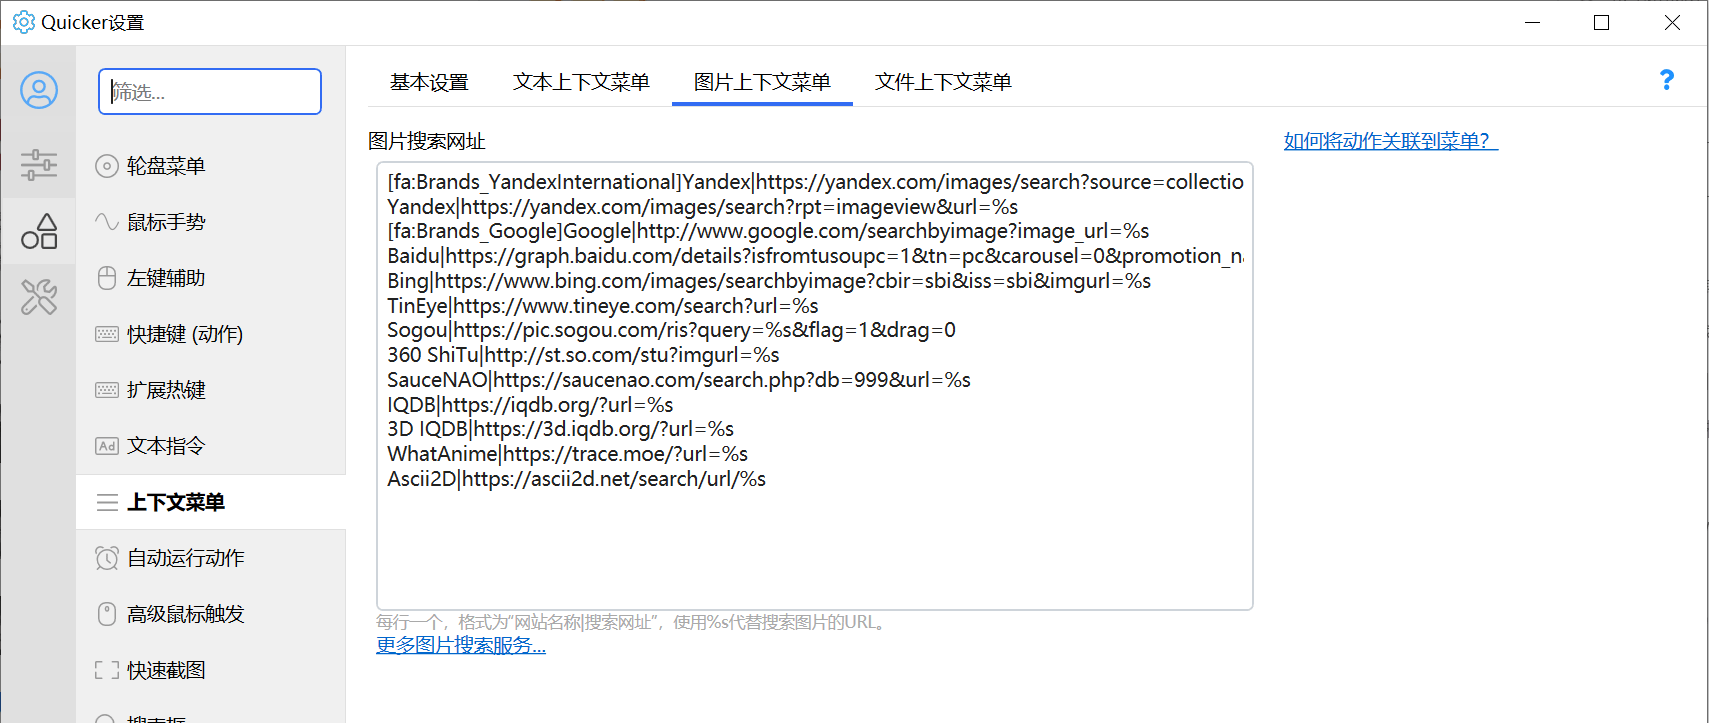Select the 图片上下文菜单 tab
Viewport: 1709px width, 723px height.
coord(762,82)
